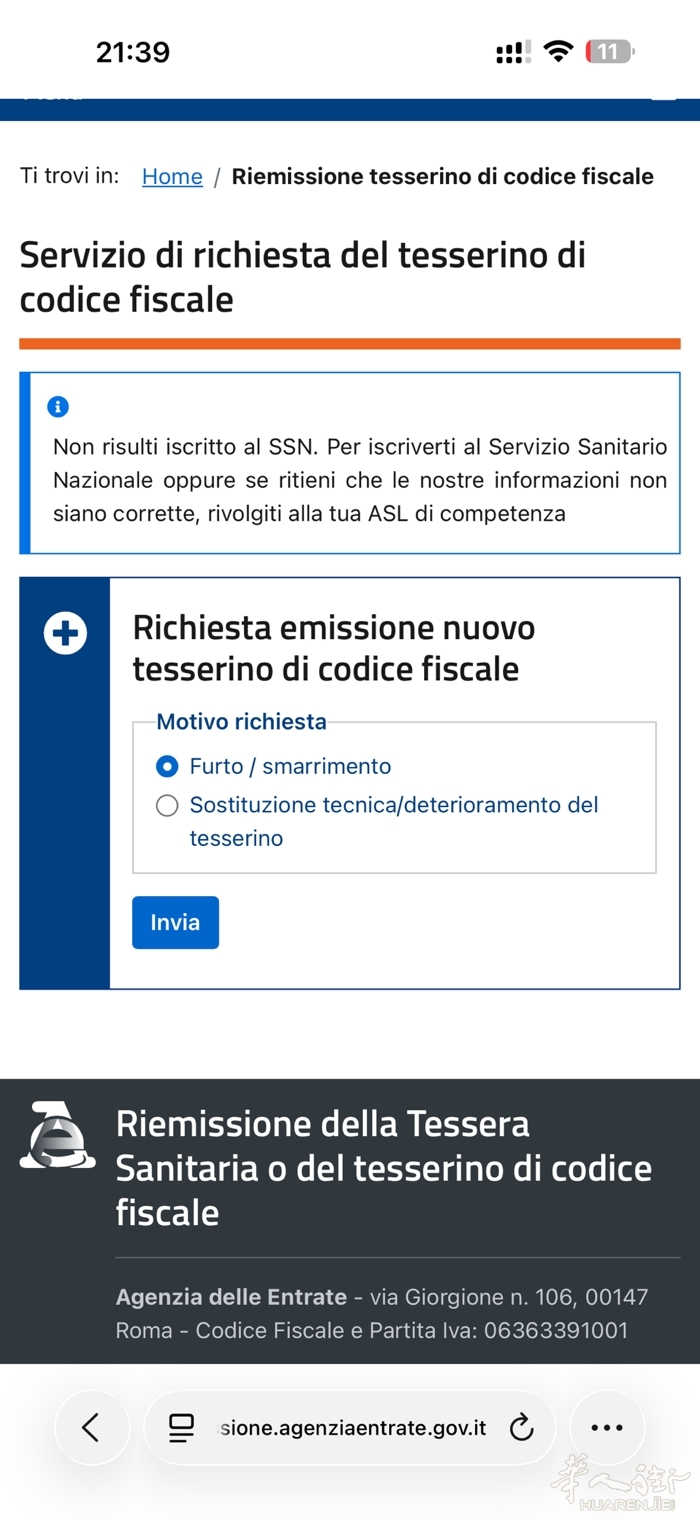Click the "Riemissione tesserino di codice fiscale" breadcrumb

point(442,177)
